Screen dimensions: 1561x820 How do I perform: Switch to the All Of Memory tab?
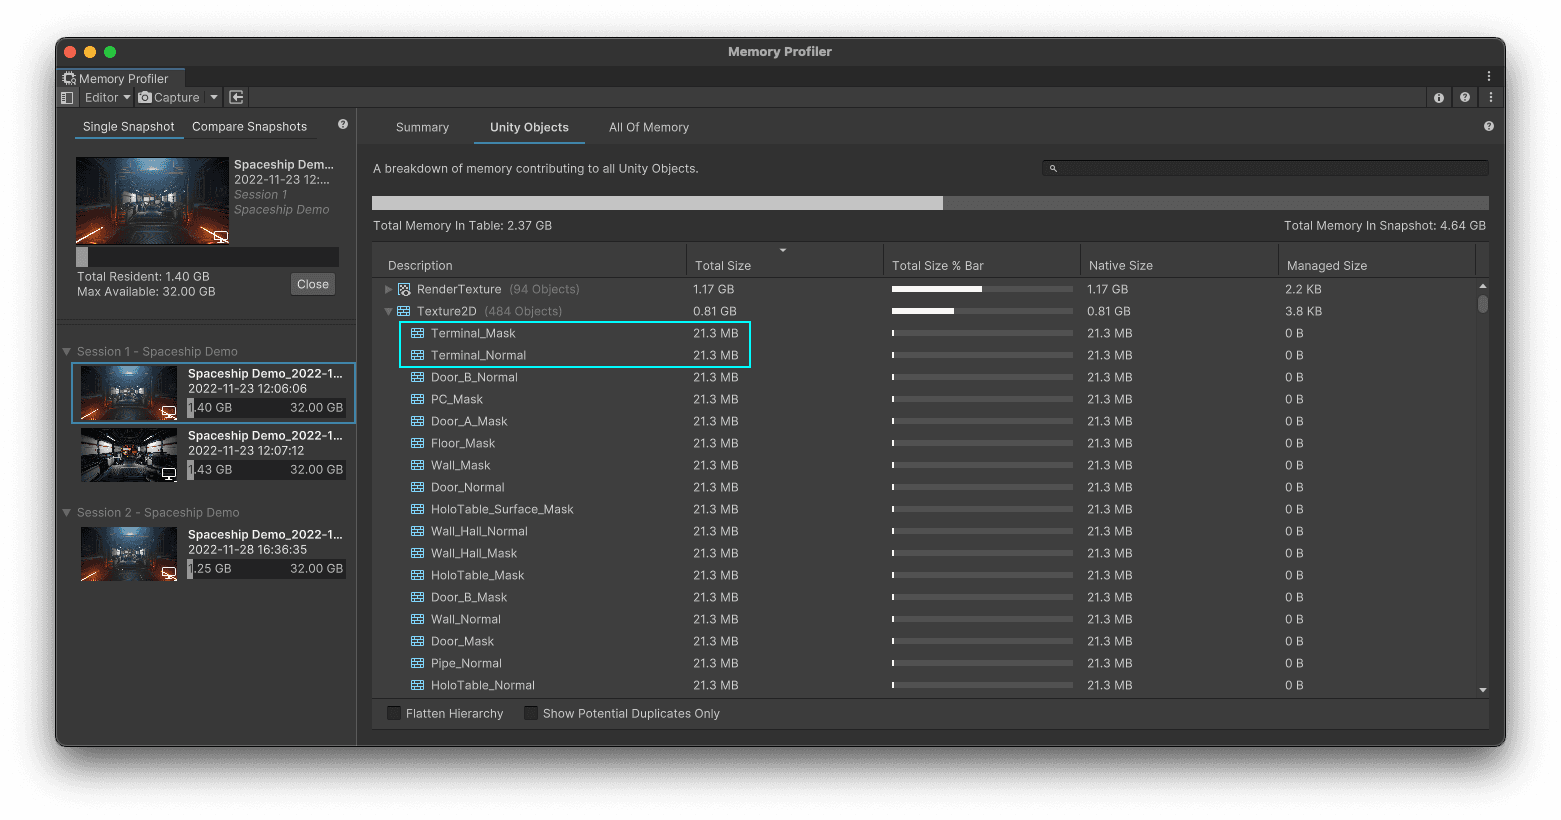(649, 127)
